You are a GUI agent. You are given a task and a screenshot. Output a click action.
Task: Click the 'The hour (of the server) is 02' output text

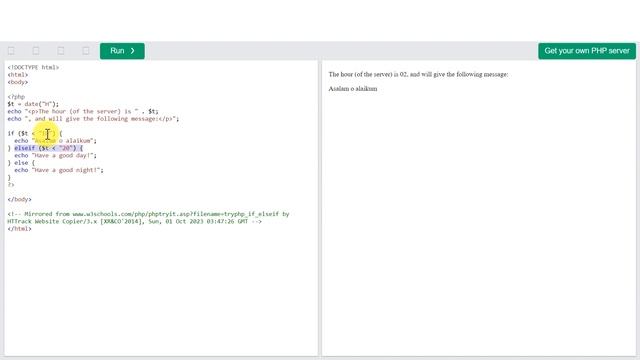[418, 74]
